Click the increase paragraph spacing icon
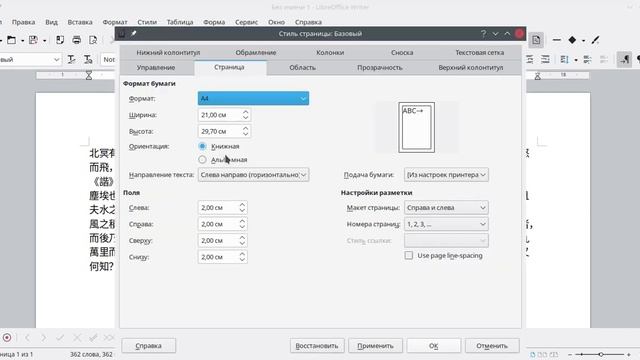Screen dimensions: 640x360 pos(587,60)
